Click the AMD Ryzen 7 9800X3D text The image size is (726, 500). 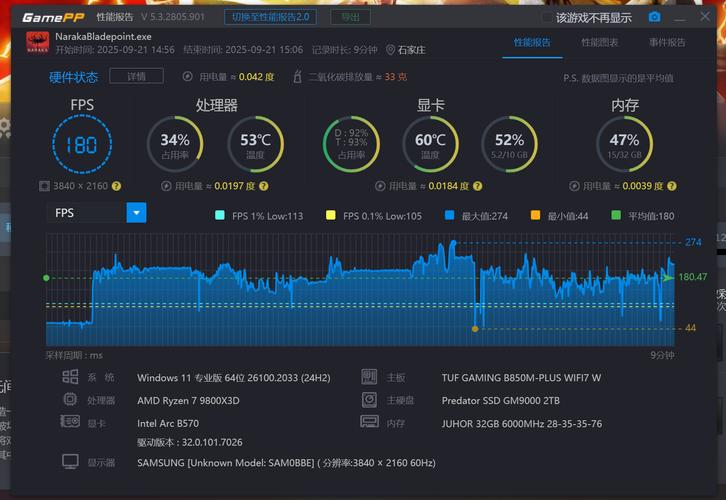[188, 400]
